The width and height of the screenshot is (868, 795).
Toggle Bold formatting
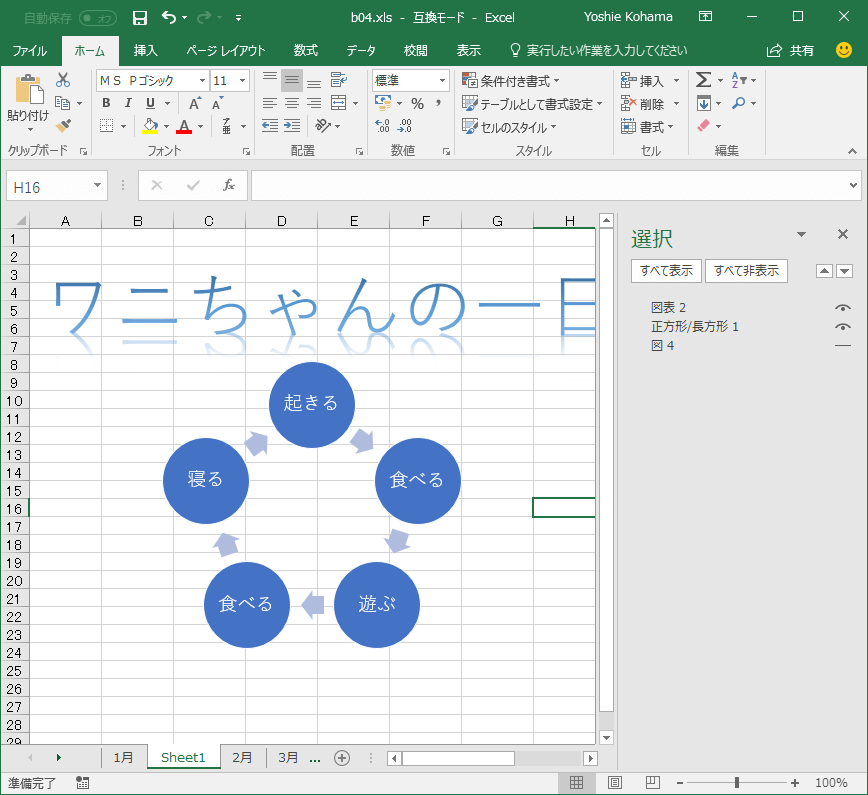click(106, 103)
